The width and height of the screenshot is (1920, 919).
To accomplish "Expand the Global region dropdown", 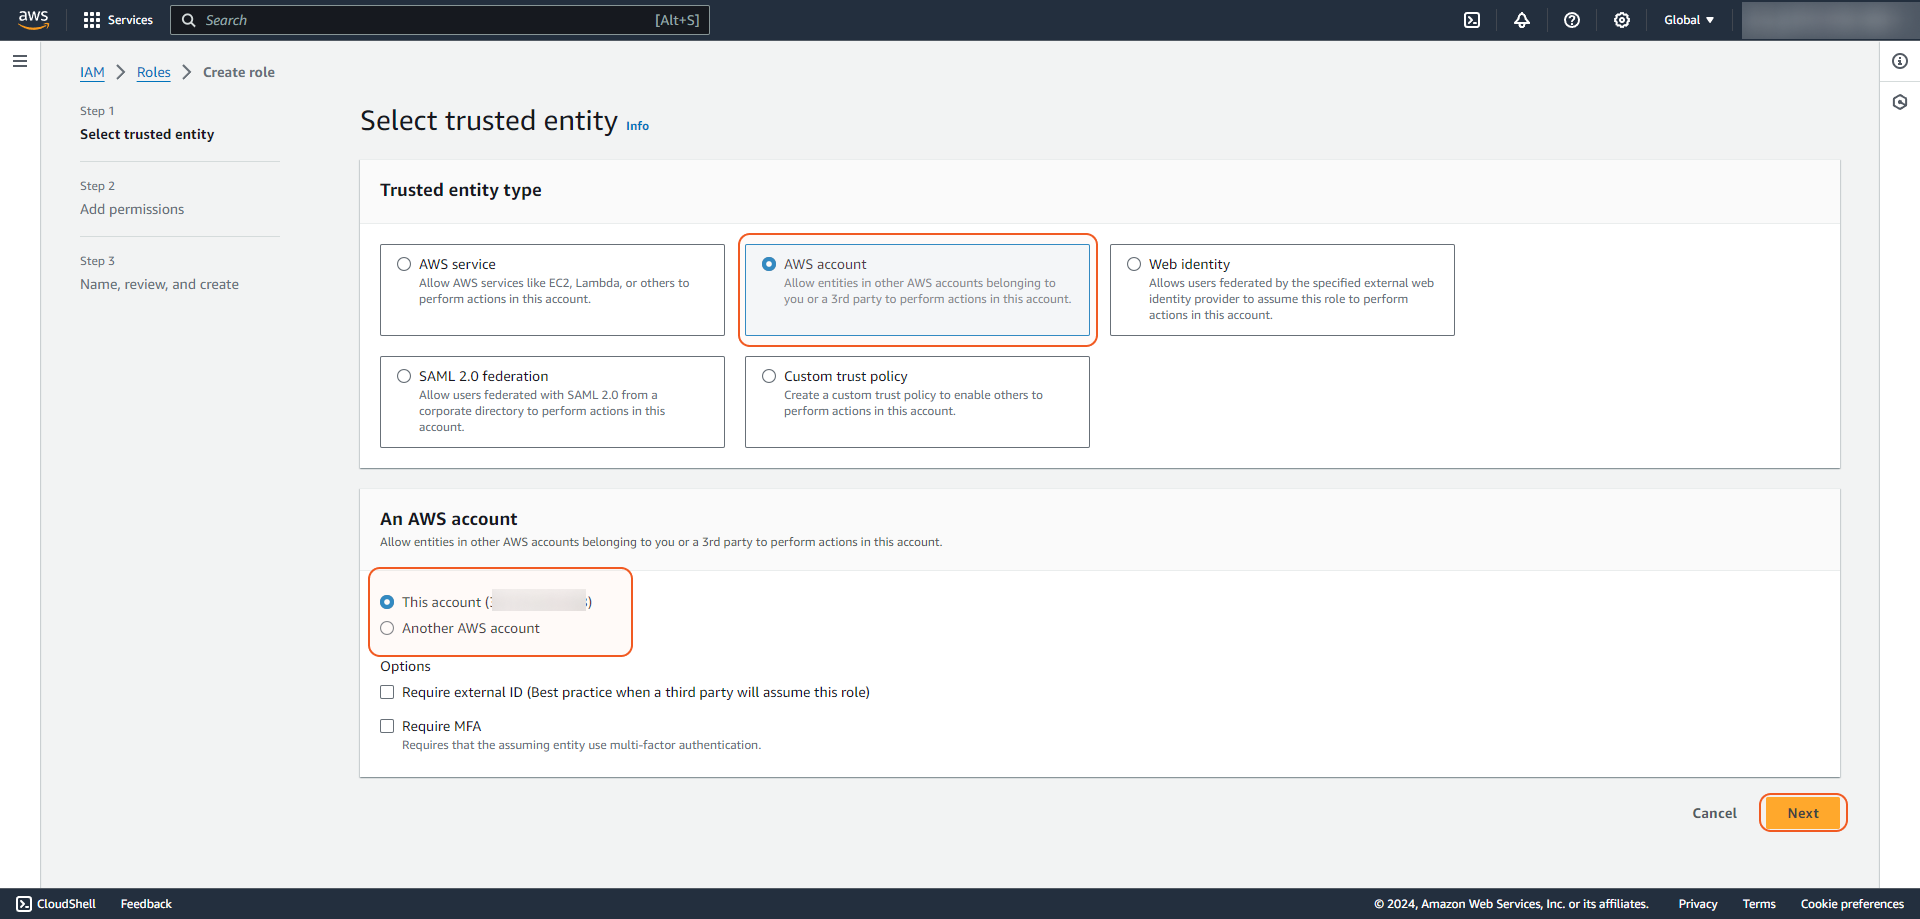I will pyautogui.click(x=1688, y=20).
